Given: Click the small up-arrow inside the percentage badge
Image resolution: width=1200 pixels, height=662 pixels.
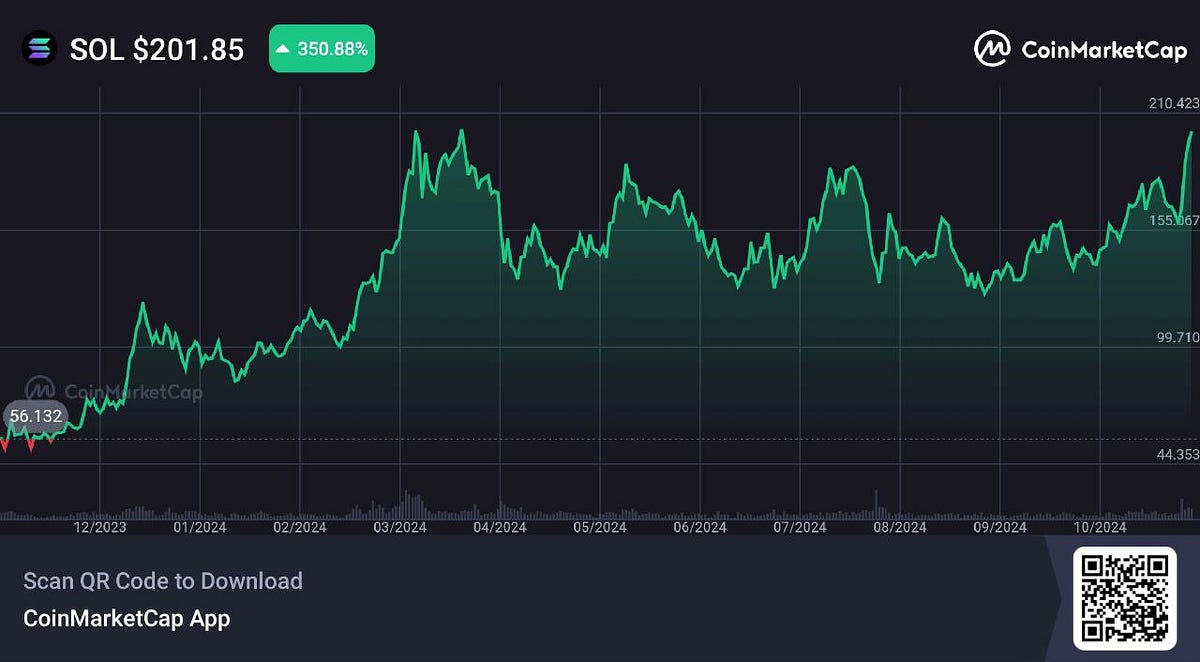Looking at the screenshot, I should click(x=284, y=49).
